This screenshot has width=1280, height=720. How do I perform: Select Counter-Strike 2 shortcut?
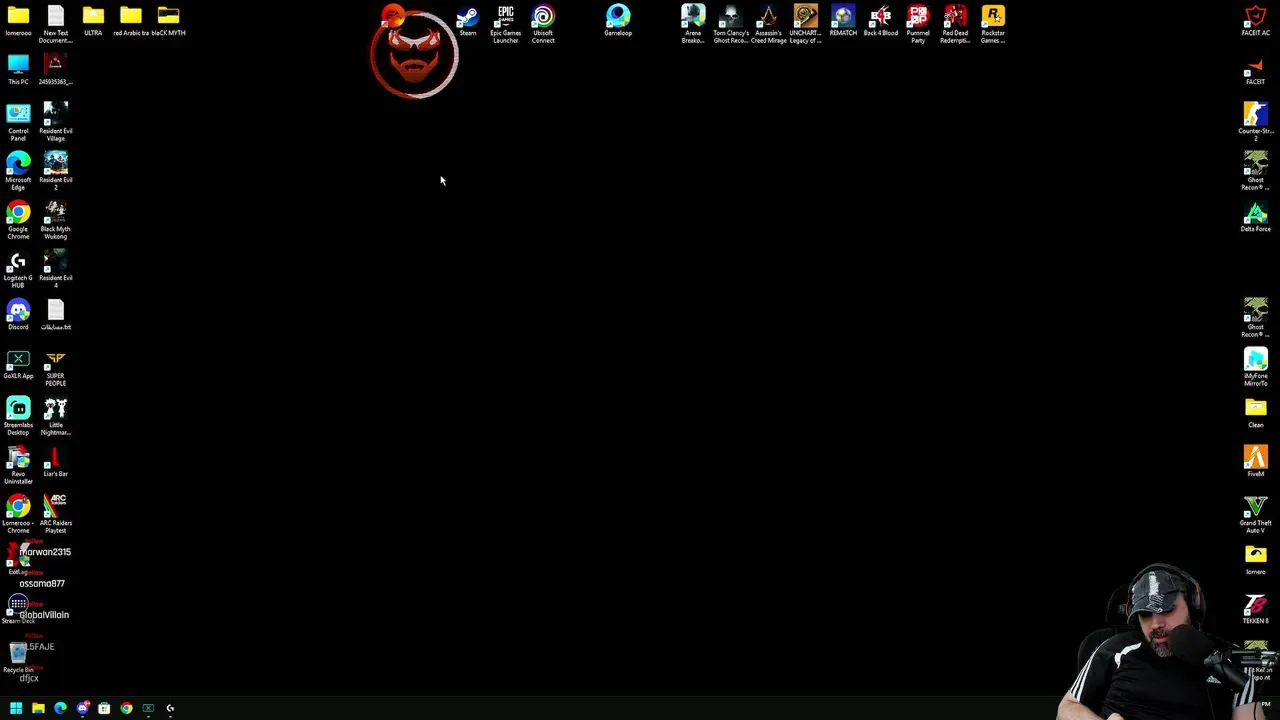click(x=1256, y=122)
